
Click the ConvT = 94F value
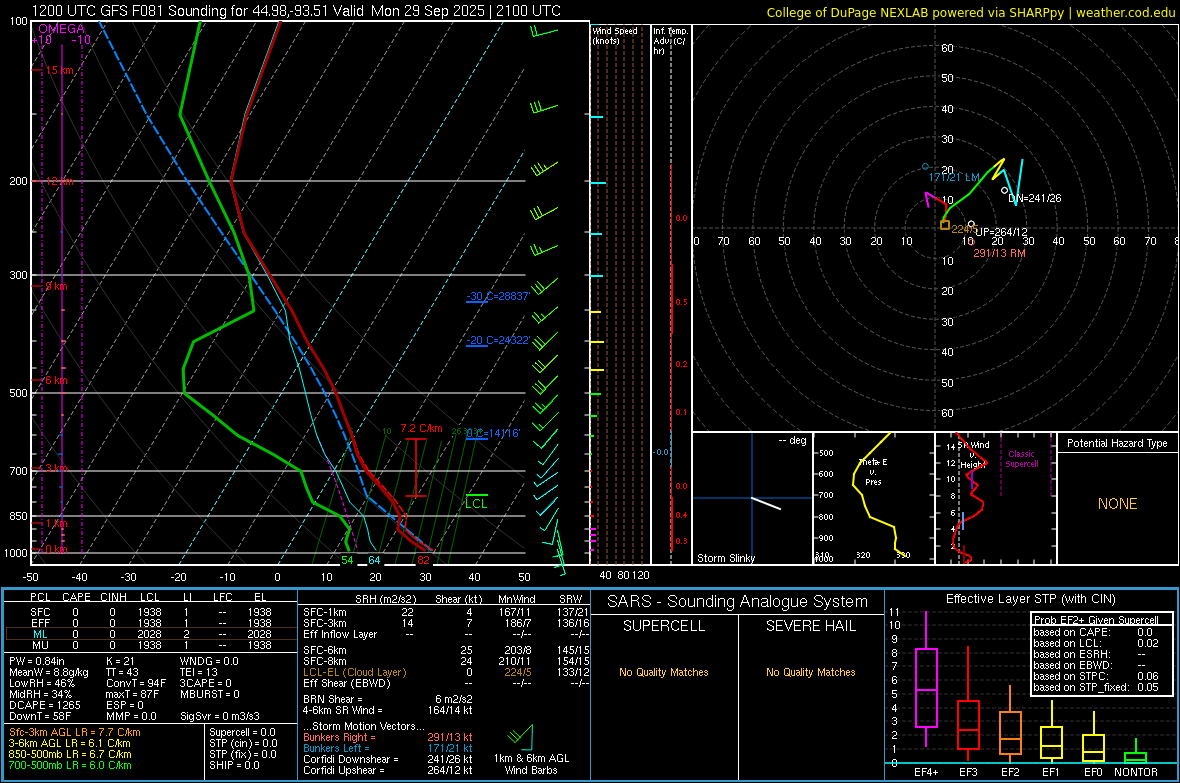click(x=136, y=683)
